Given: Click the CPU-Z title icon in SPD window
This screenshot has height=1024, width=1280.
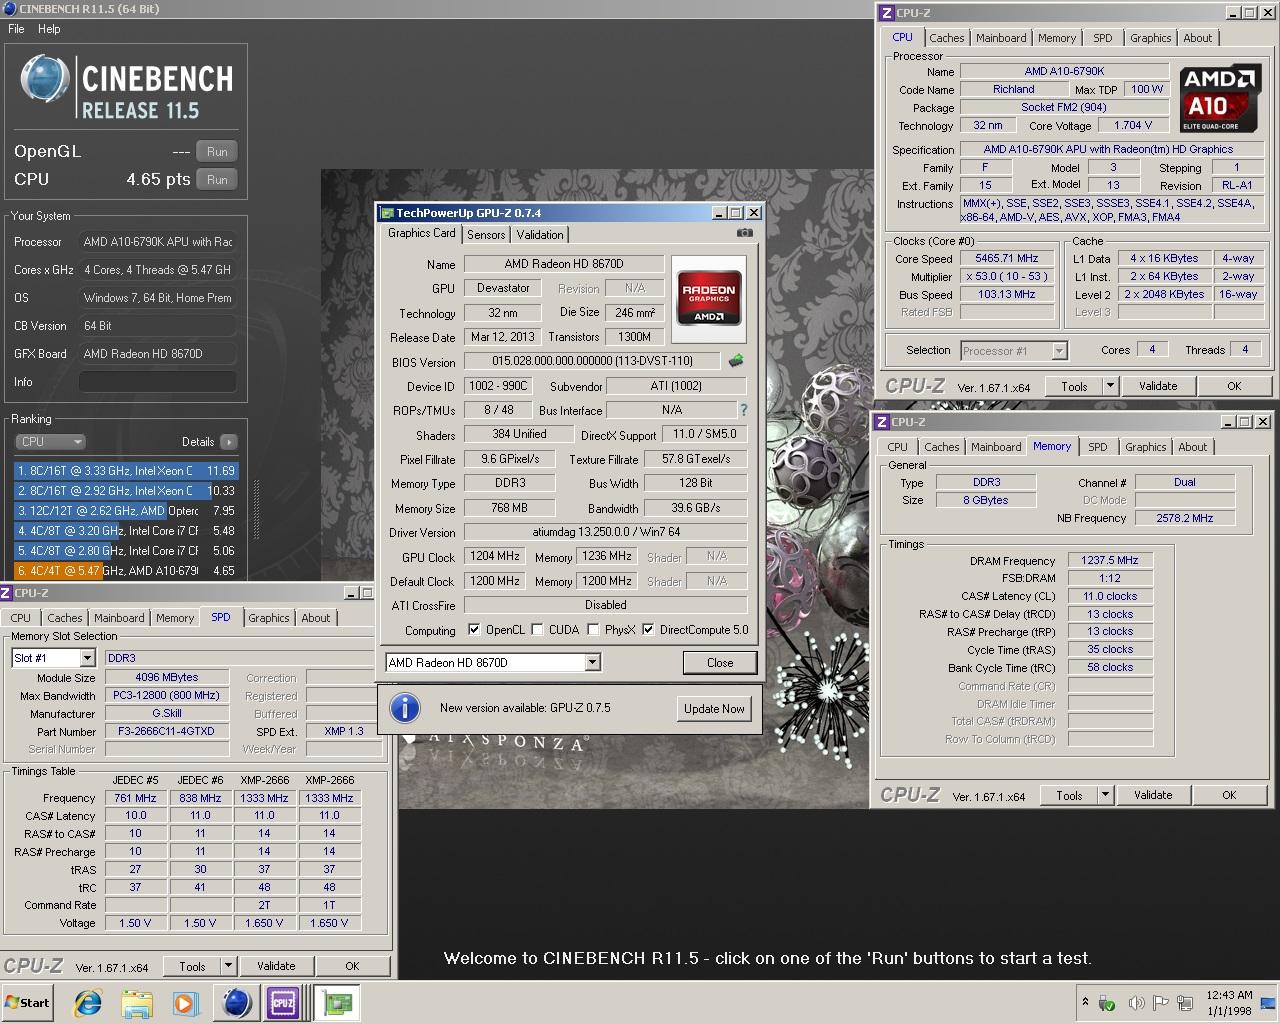Looking at the screenshot, I should [7, 593].
